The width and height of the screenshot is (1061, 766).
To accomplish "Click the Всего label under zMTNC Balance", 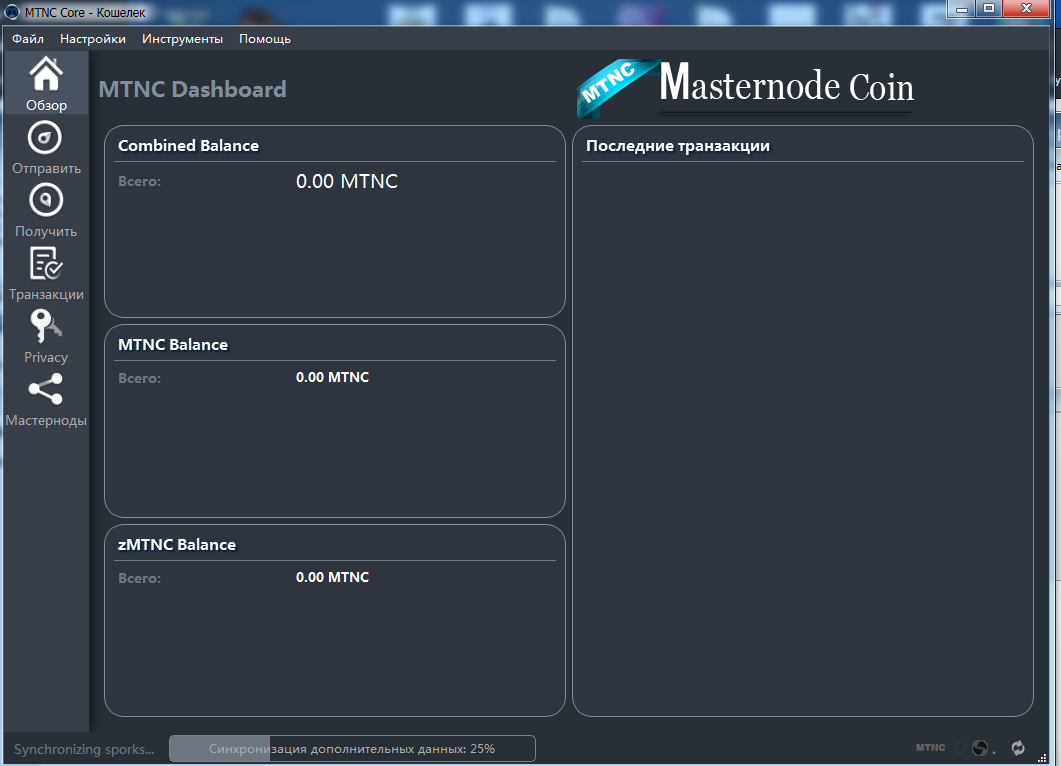I will 139,579.
